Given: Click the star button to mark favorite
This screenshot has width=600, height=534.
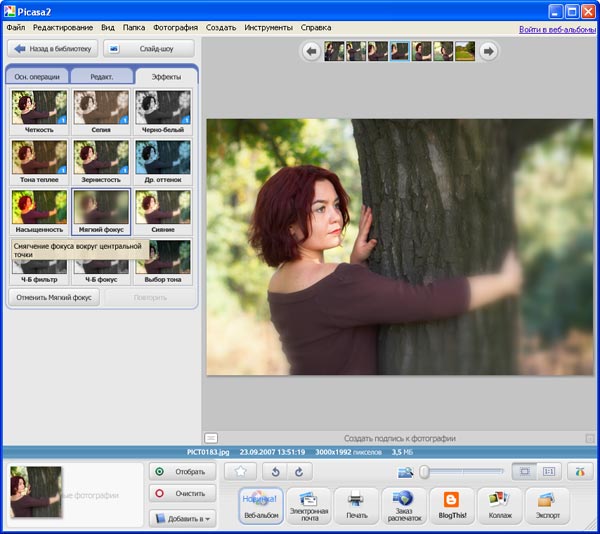Looking at the screenshot, I should pos(240,471).
